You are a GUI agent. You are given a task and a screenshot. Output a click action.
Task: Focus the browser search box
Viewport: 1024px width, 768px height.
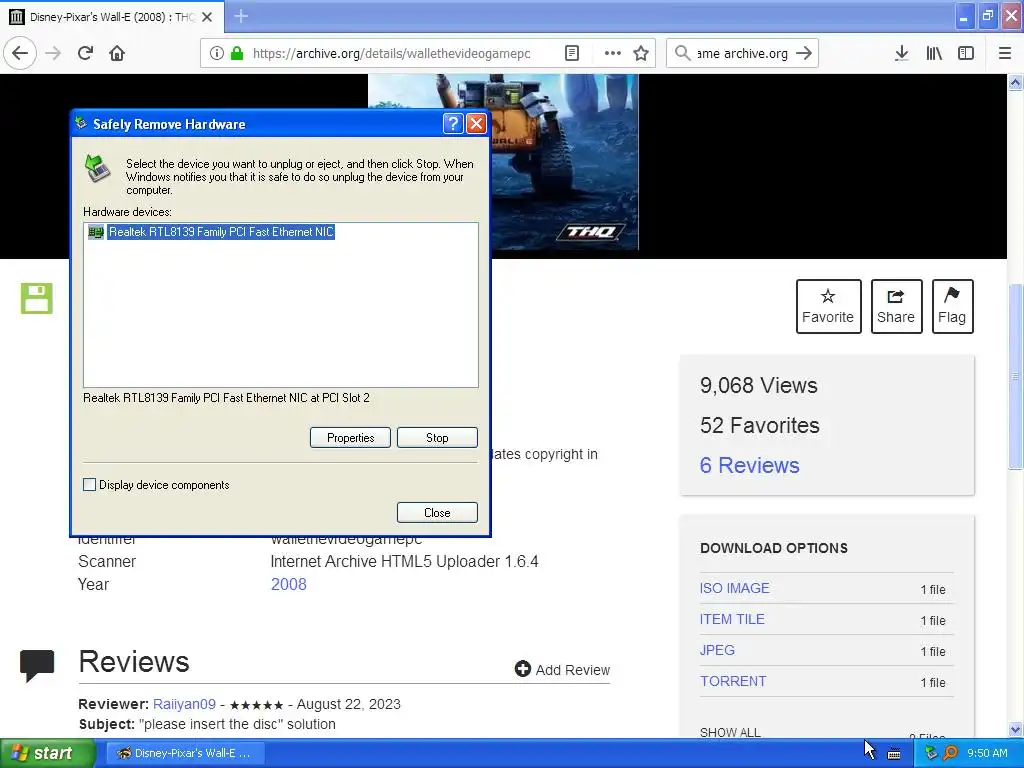(742, 54)
